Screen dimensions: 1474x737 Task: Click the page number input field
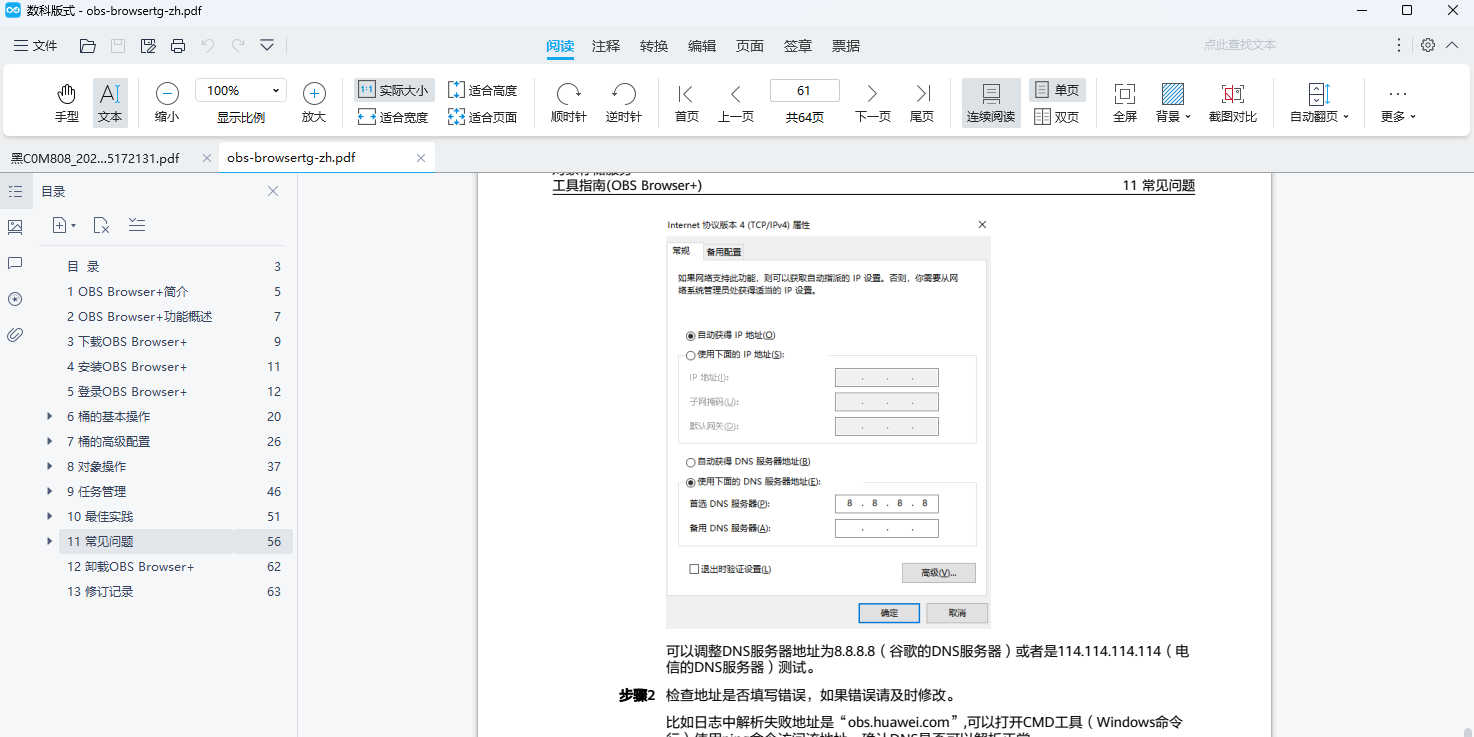804,90
